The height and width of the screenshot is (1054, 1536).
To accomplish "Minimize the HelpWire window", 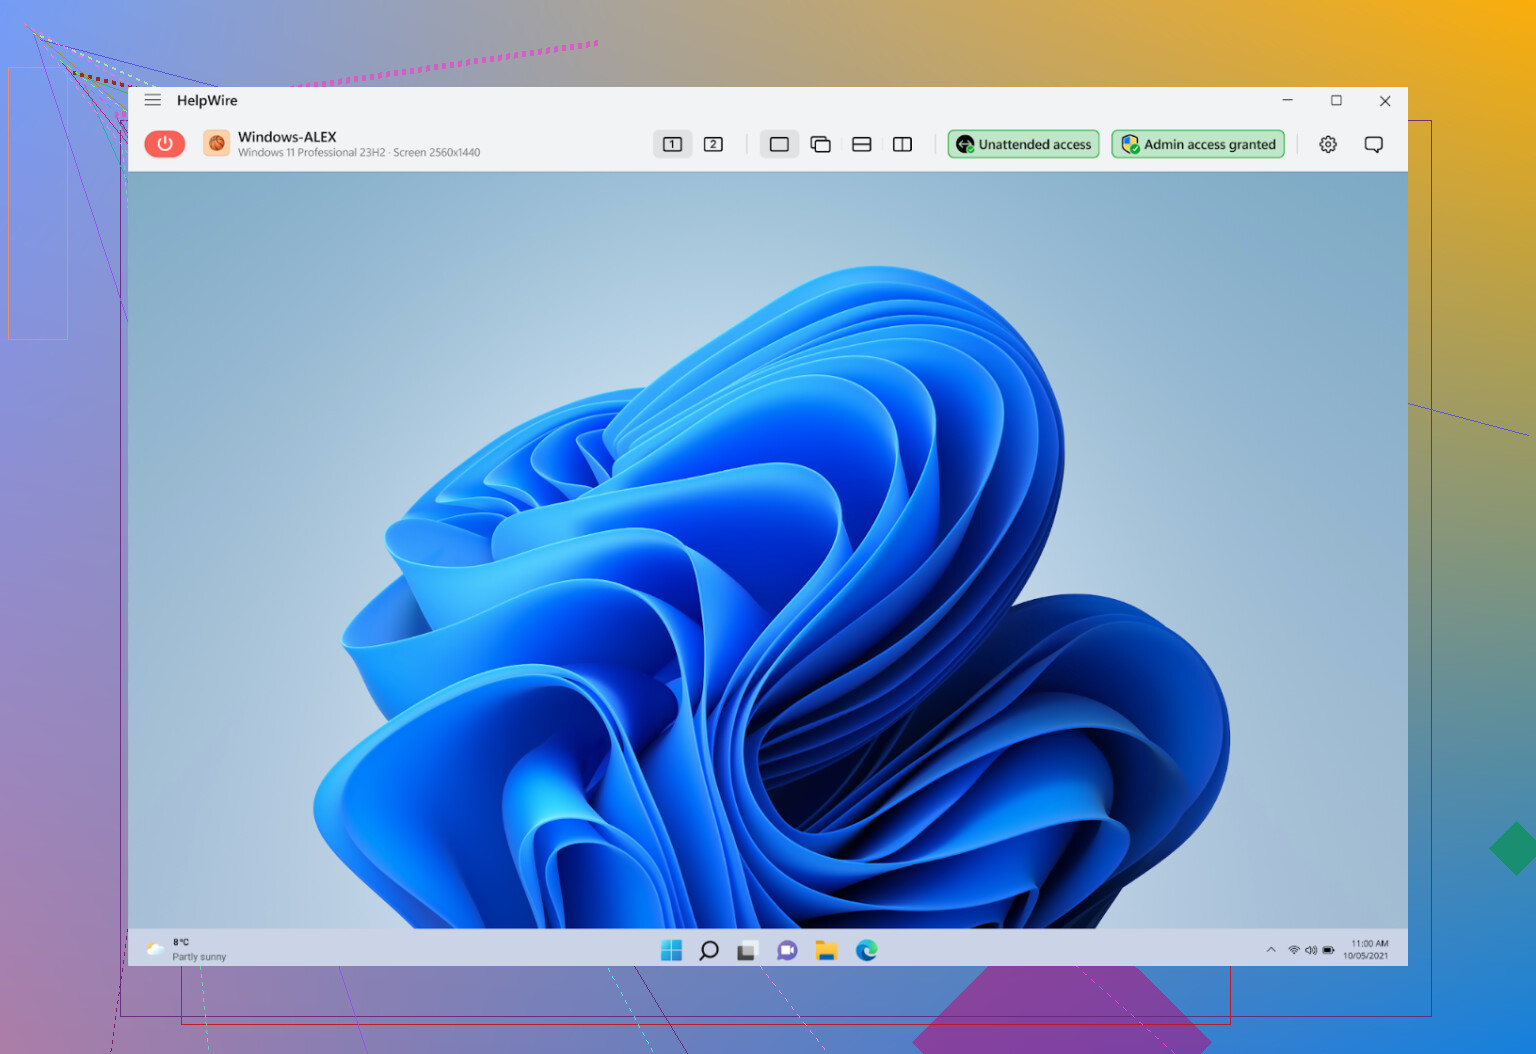I will 1288,100.
